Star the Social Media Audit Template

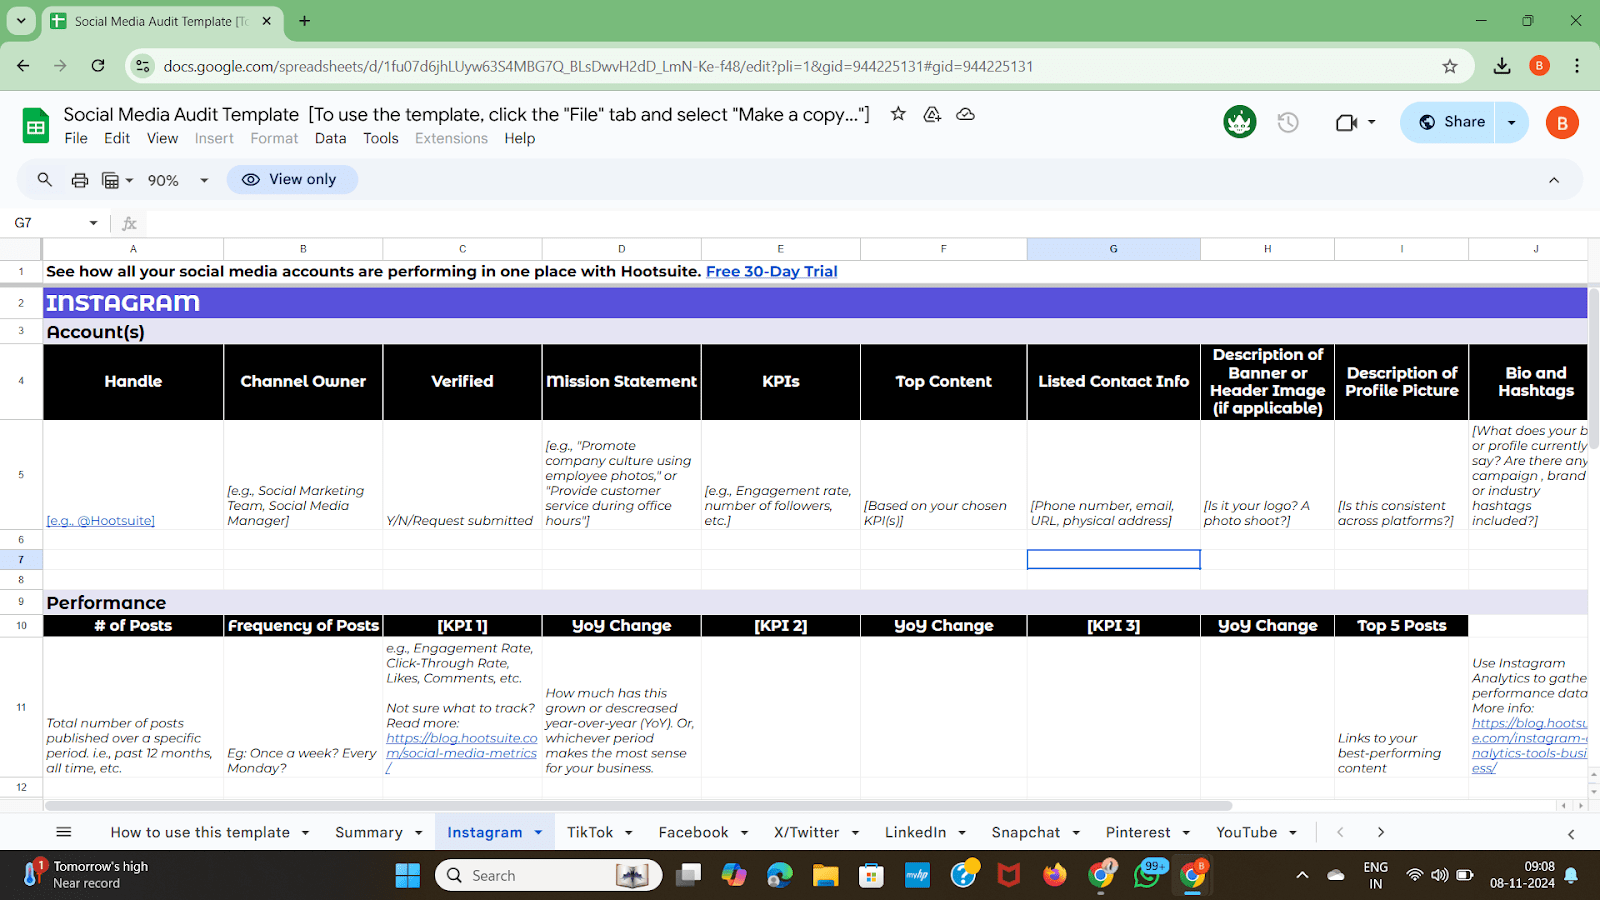[897, 114]
